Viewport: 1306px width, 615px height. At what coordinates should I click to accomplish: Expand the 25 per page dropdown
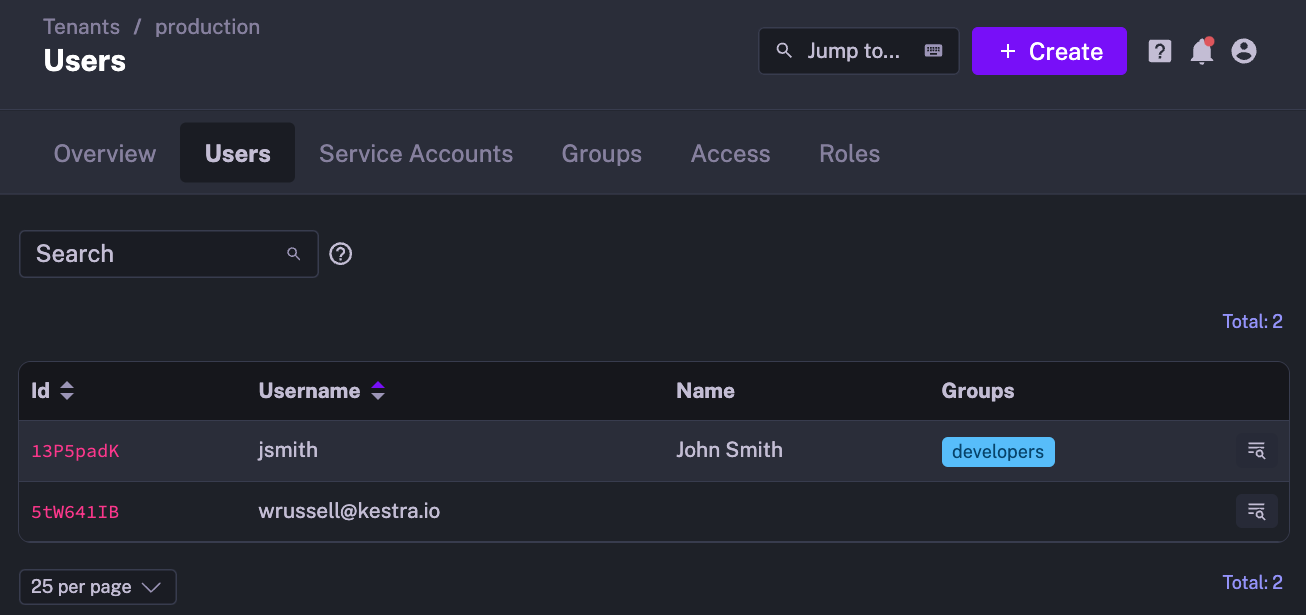click(97, 587)
